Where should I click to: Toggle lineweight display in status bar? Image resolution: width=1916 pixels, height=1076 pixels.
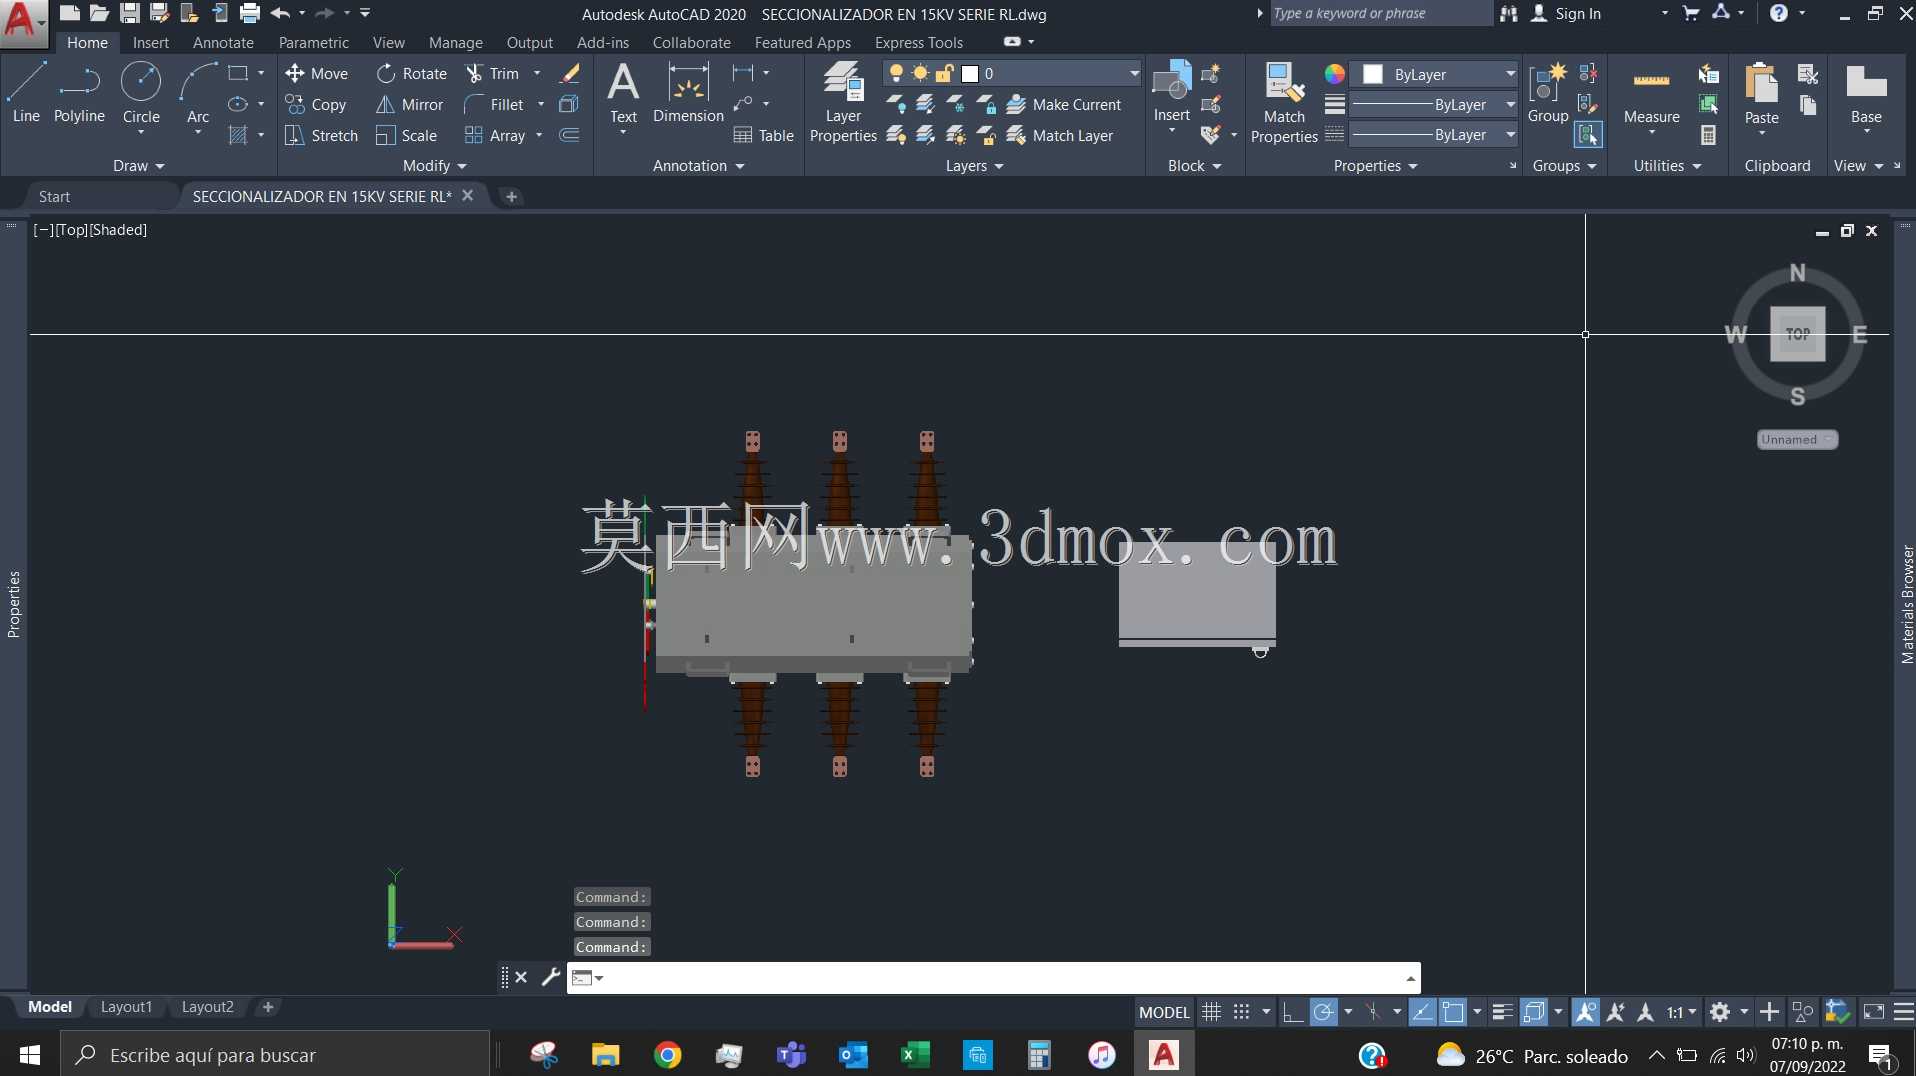1502,1012
